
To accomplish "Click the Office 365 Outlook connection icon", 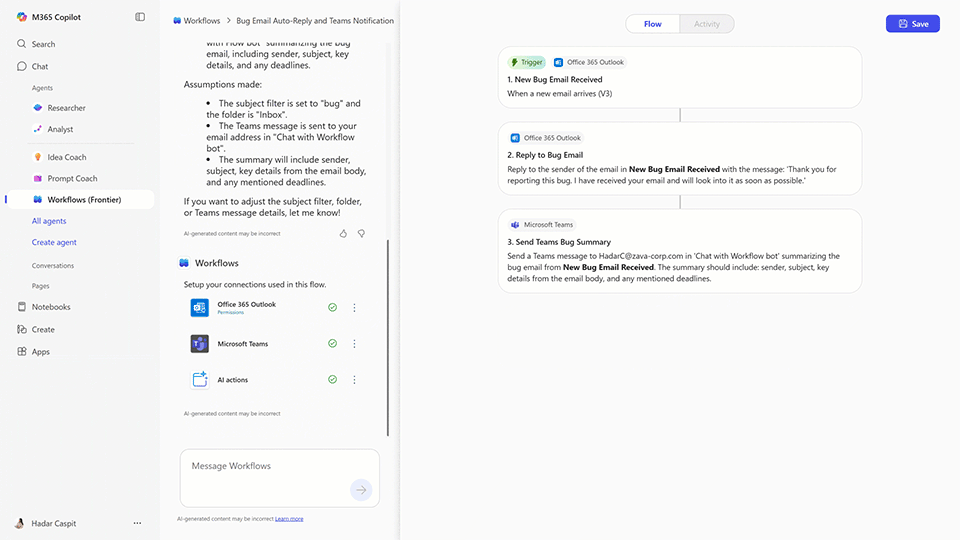I will click(x=200, y=307).
